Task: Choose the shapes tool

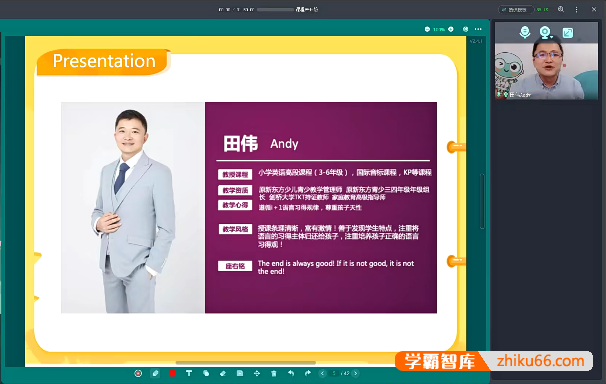Action: (206, 373)
